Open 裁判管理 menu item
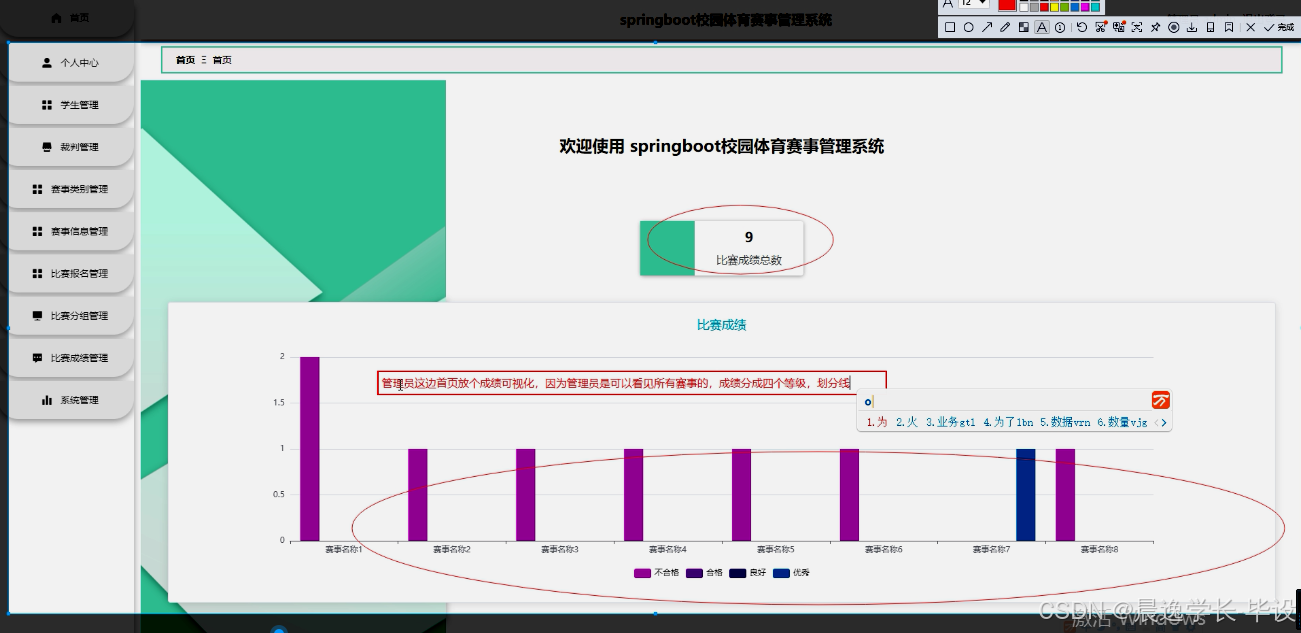 tap(70, 147)
